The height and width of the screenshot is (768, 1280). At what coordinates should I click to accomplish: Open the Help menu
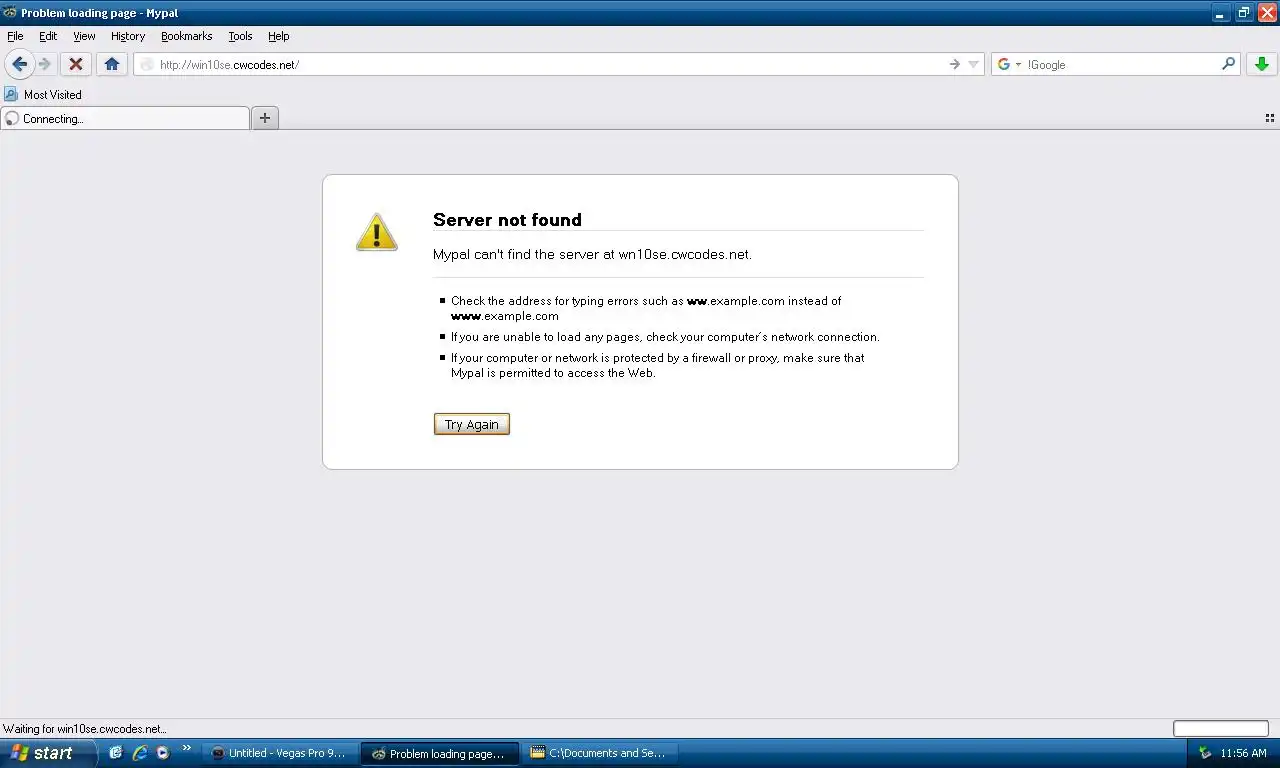click(279, 36)
